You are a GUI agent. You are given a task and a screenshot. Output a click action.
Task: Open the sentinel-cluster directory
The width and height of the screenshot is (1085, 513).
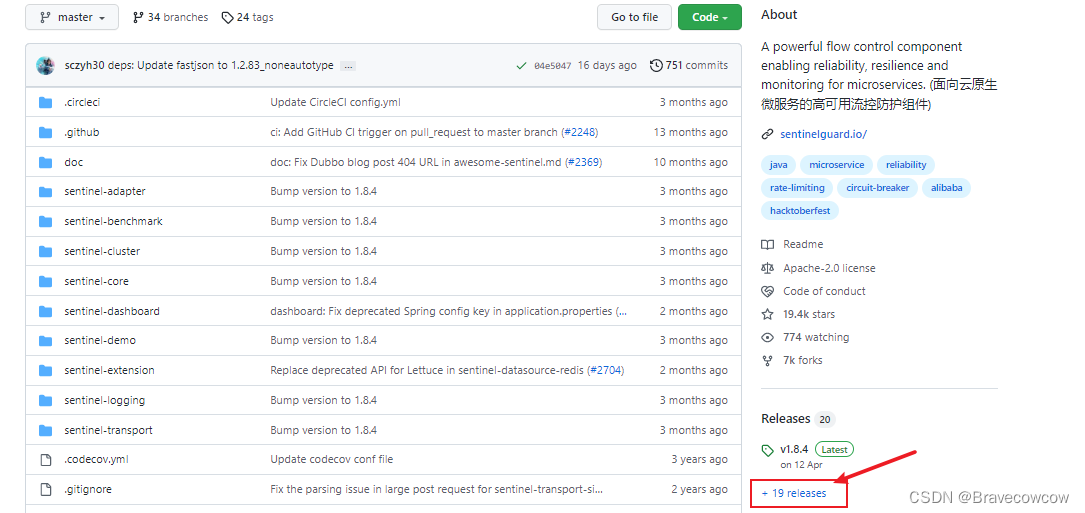(x=102, y=251)
